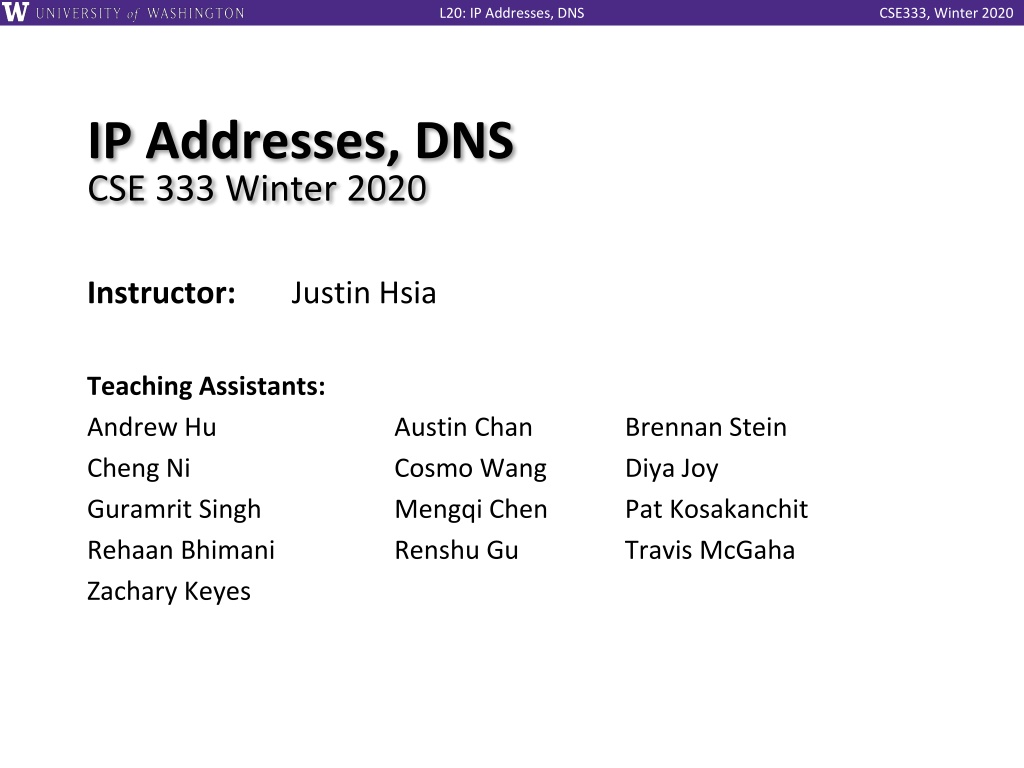
Task: Click the Teaching Assistants: heading
Action: (206, 386)
